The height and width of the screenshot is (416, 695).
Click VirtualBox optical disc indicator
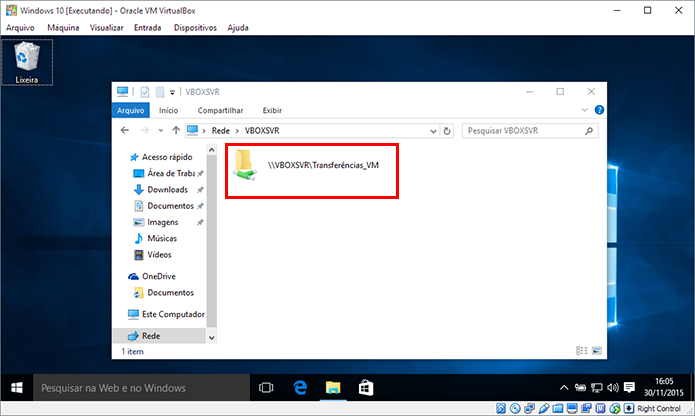click(x=515, y=408)
